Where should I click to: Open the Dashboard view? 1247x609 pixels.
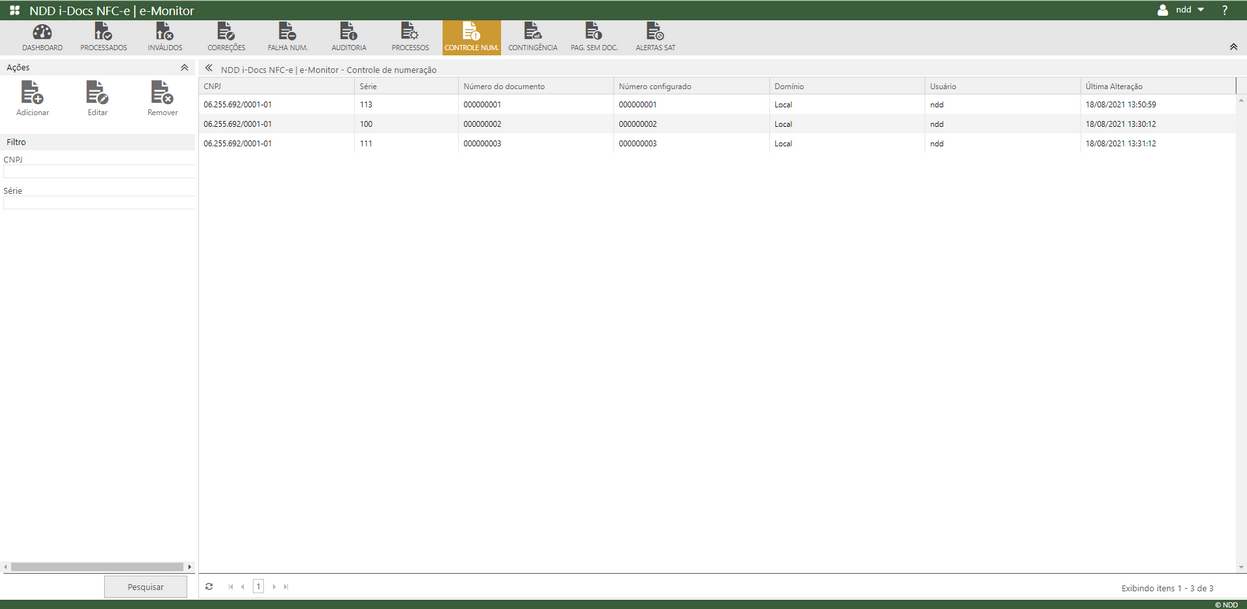[42, 36]
